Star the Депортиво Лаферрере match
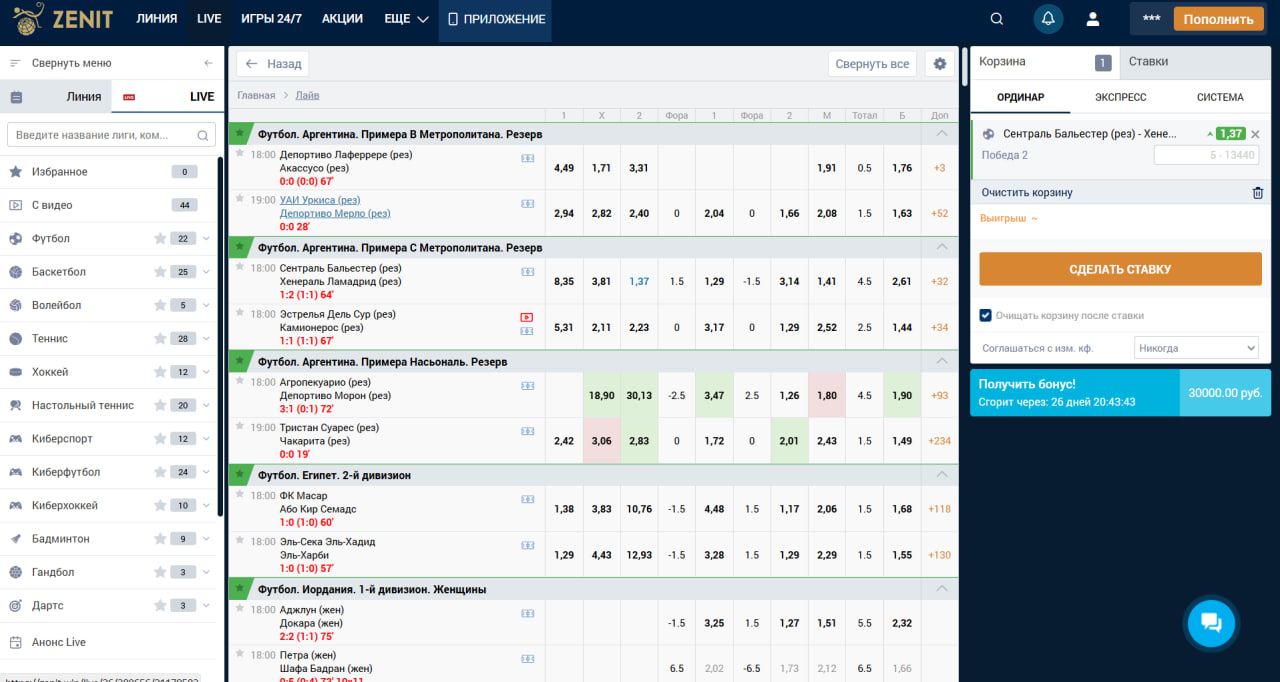 (240, 153)
